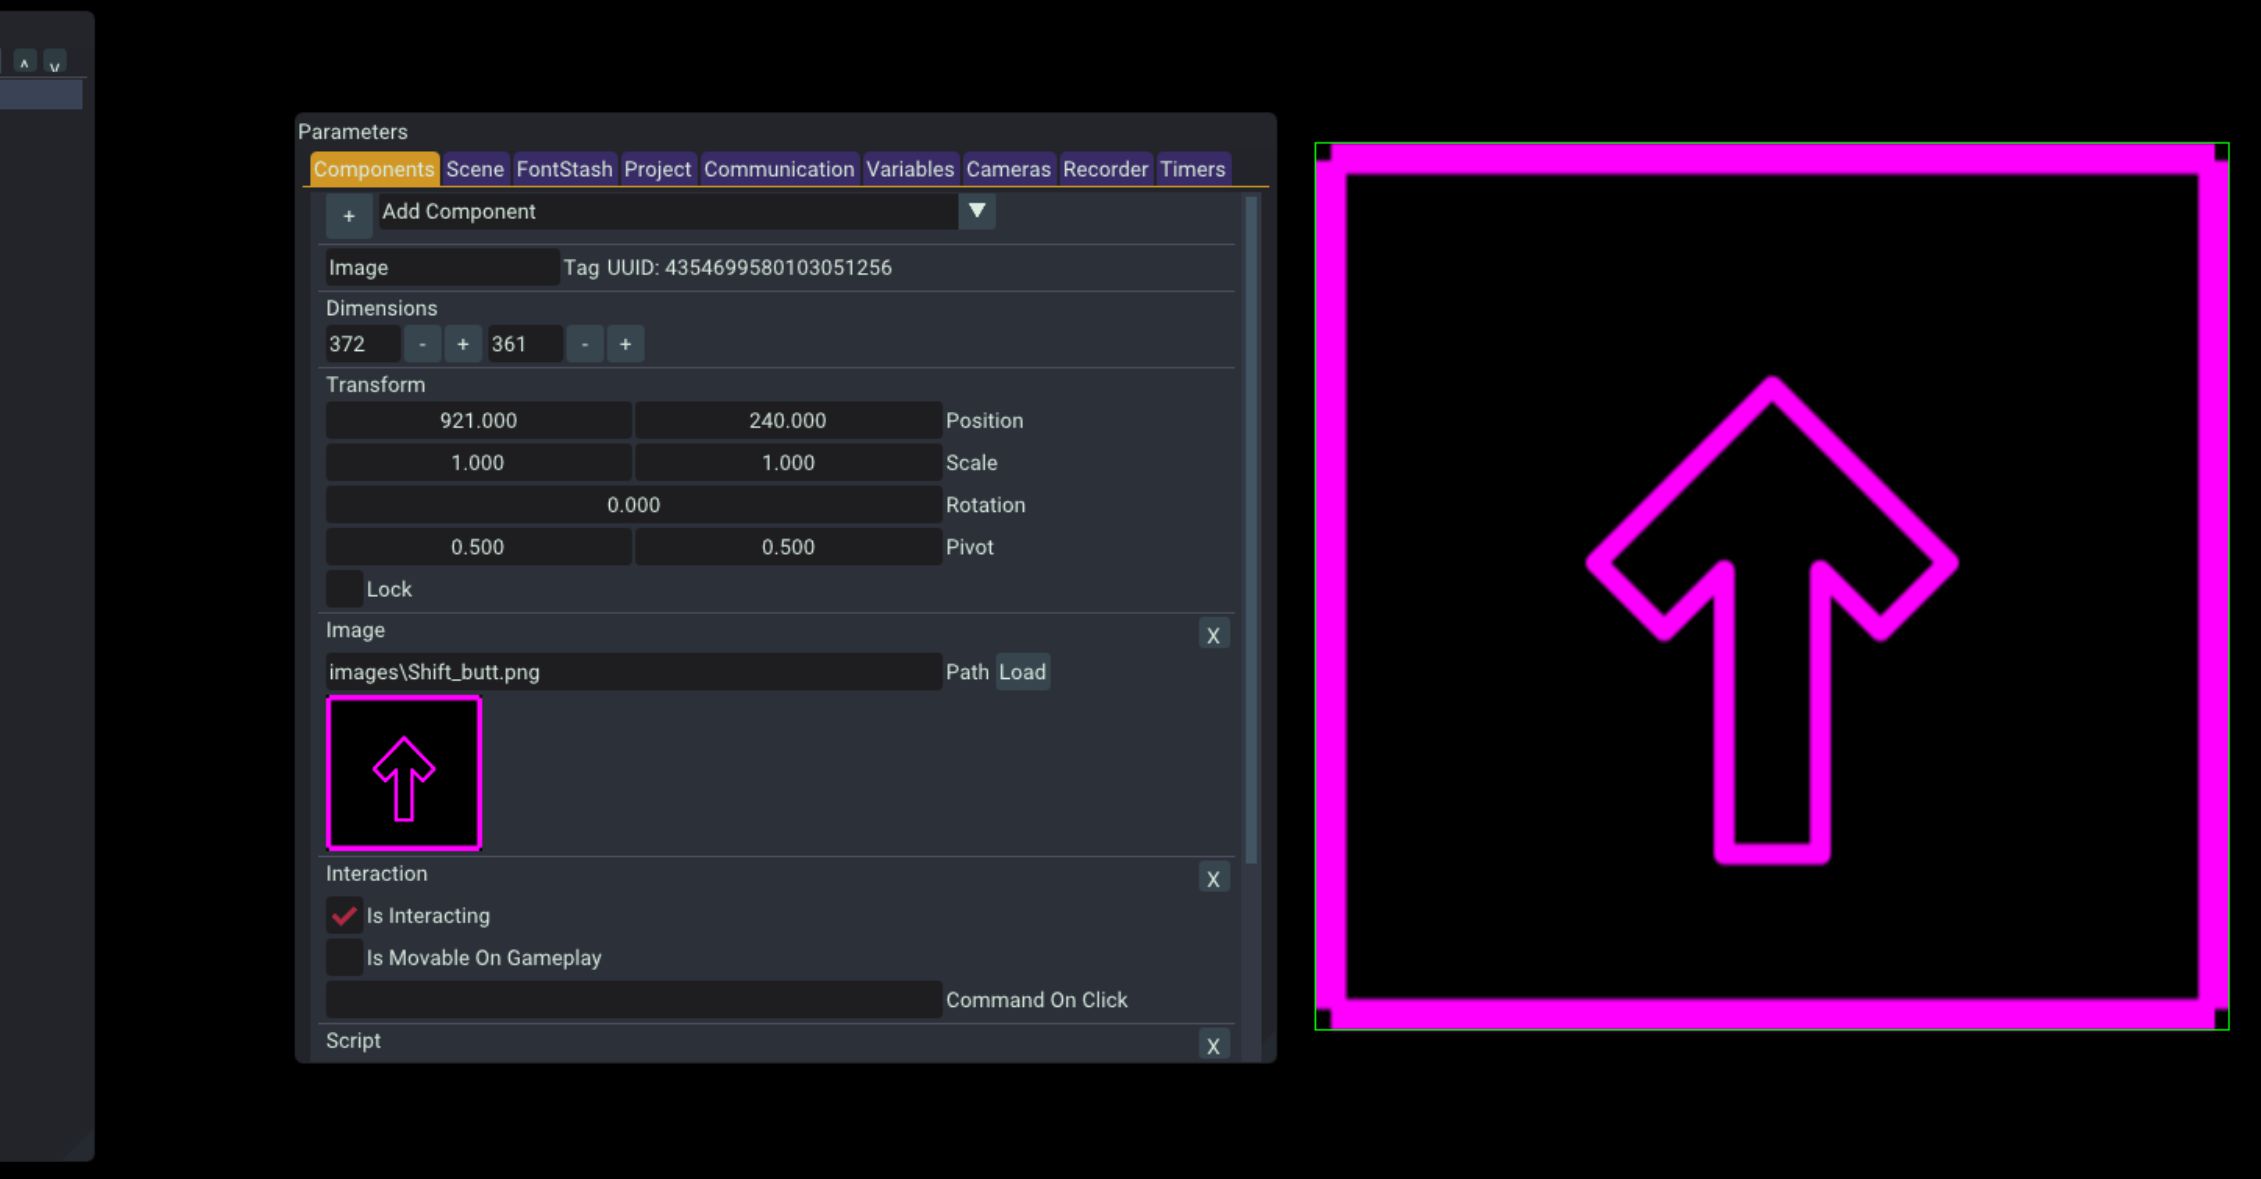This screenshot has width=2261, height=1179.
Task: Decrease the height dimension with minus
Action: pyautogui.click(x=585, y=344)
